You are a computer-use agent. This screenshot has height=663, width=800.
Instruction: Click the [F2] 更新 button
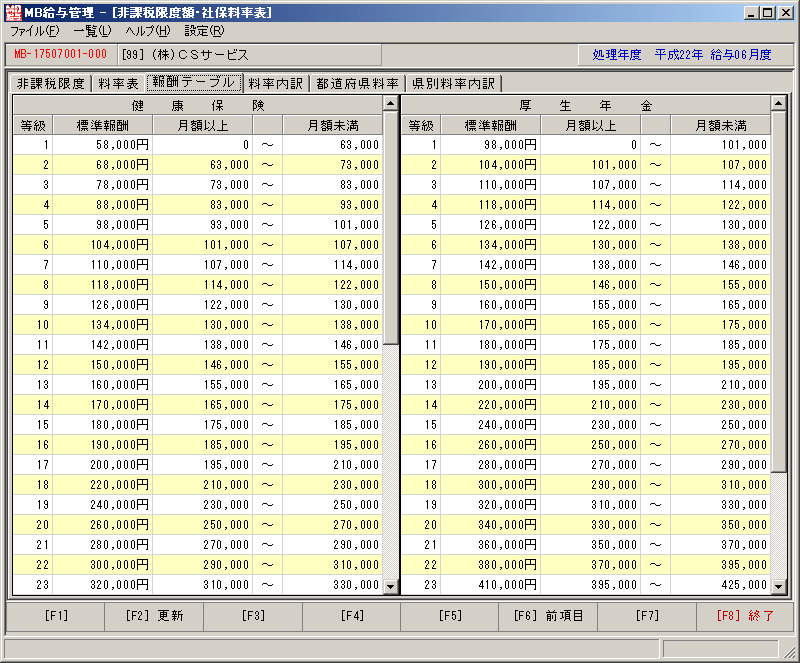point(154,616)
